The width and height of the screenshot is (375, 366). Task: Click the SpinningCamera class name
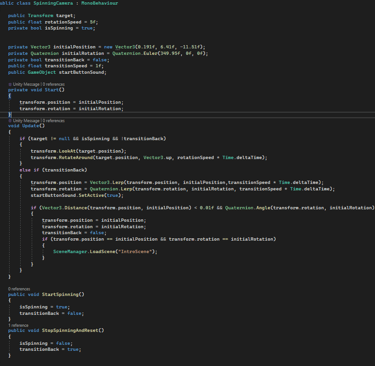52,3
